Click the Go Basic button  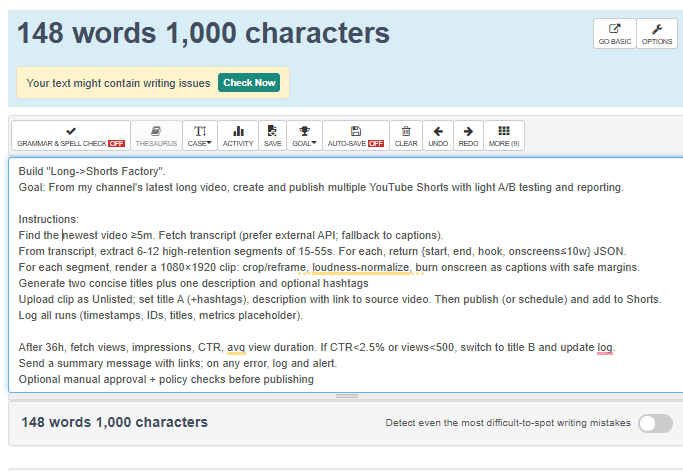614,34
